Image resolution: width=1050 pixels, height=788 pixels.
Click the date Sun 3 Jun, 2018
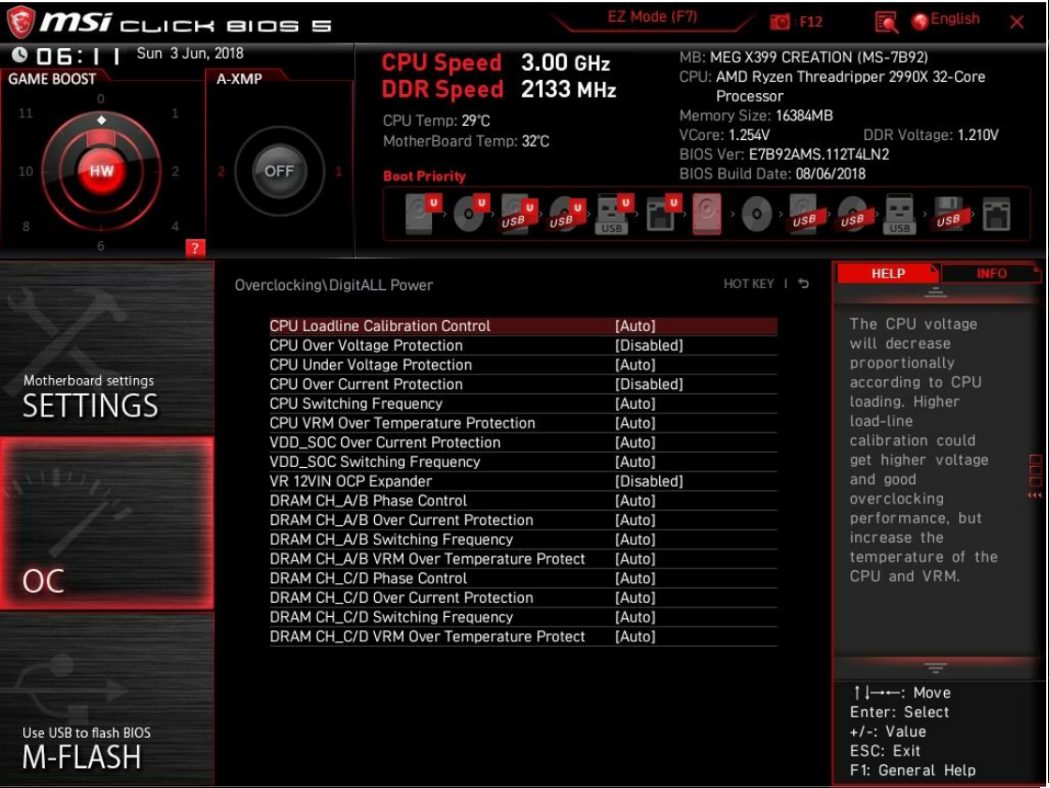190,54
